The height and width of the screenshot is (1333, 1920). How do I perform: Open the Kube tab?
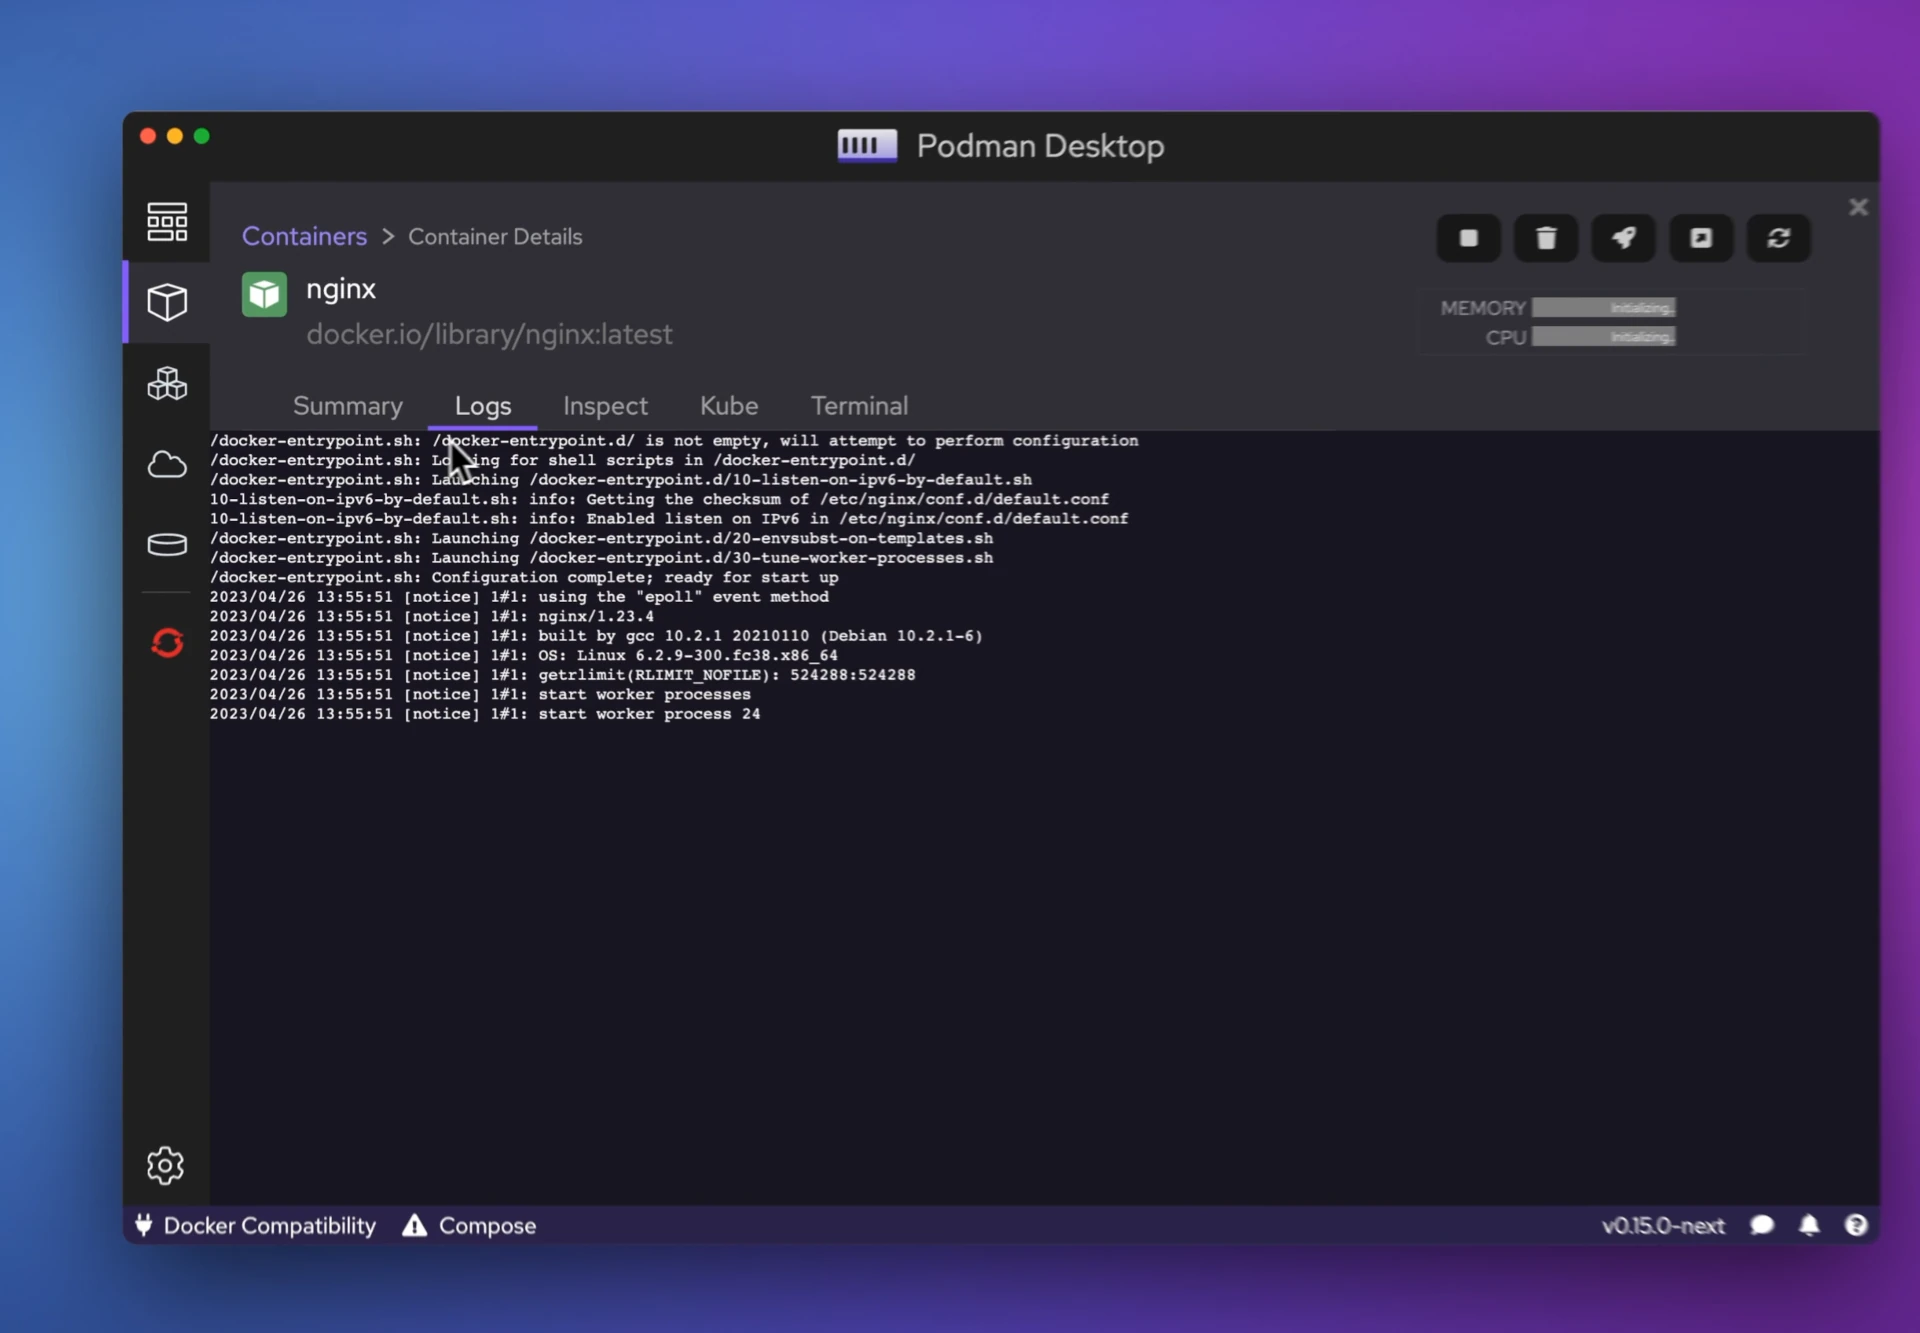click(x=728, y=406)
